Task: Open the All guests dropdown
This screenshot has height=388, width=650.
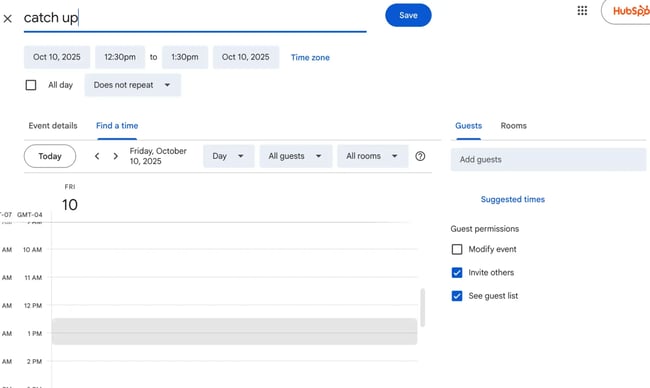Action: pos(296,156)
